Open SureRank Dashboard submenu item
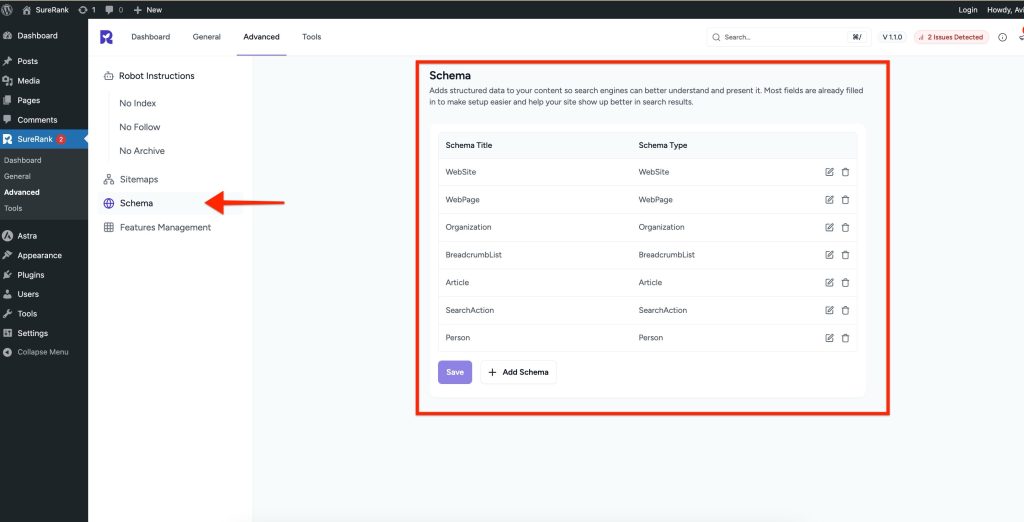Screen dimensions: 1024x522 [22, 160]
